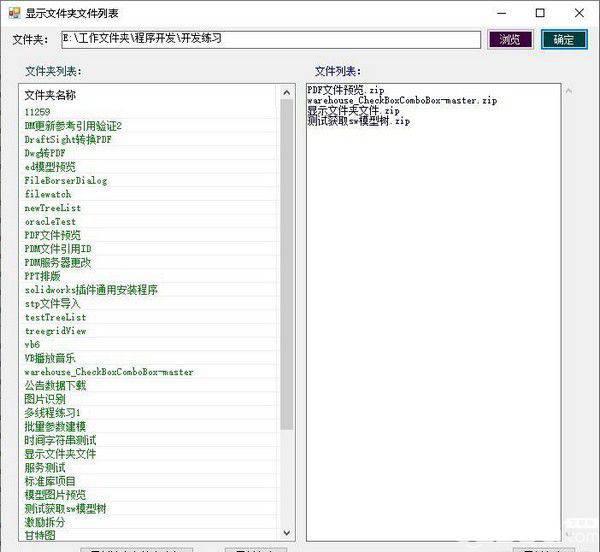
Task: Select folder PPT排版
Action: click(42, 276)
